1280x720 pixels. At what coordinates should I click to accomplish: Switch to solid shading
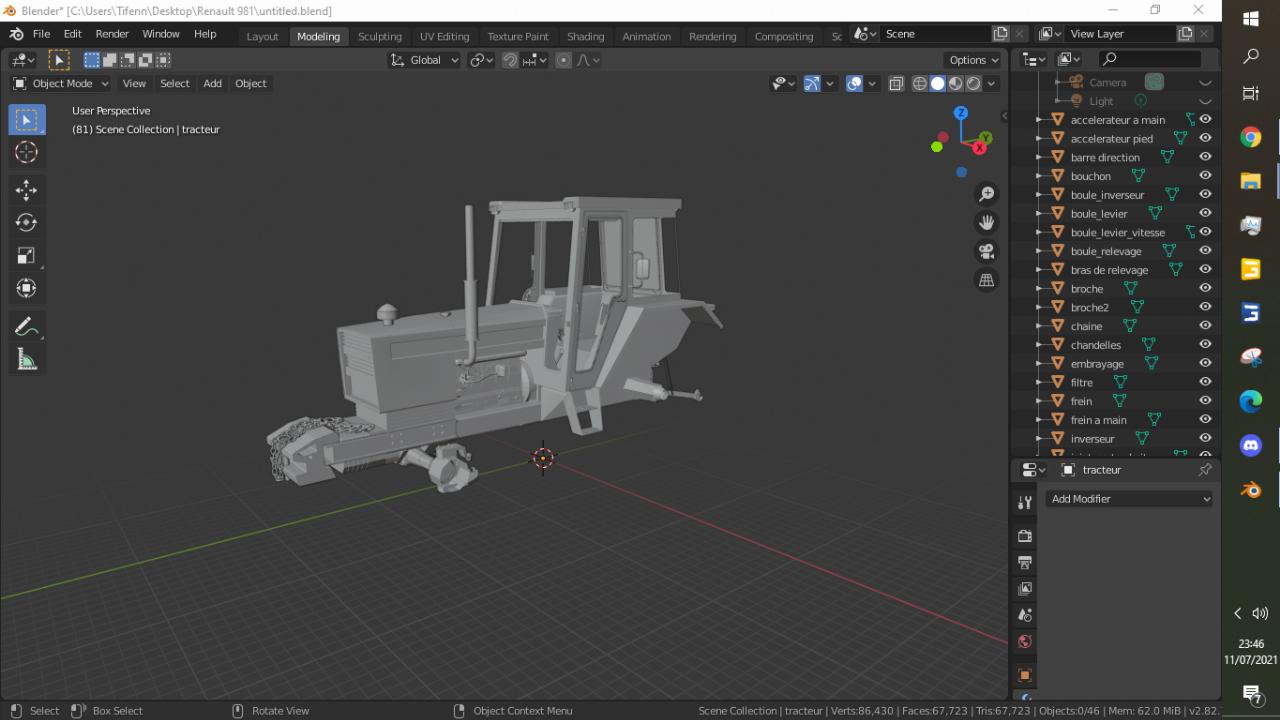[x=938, y=84]
